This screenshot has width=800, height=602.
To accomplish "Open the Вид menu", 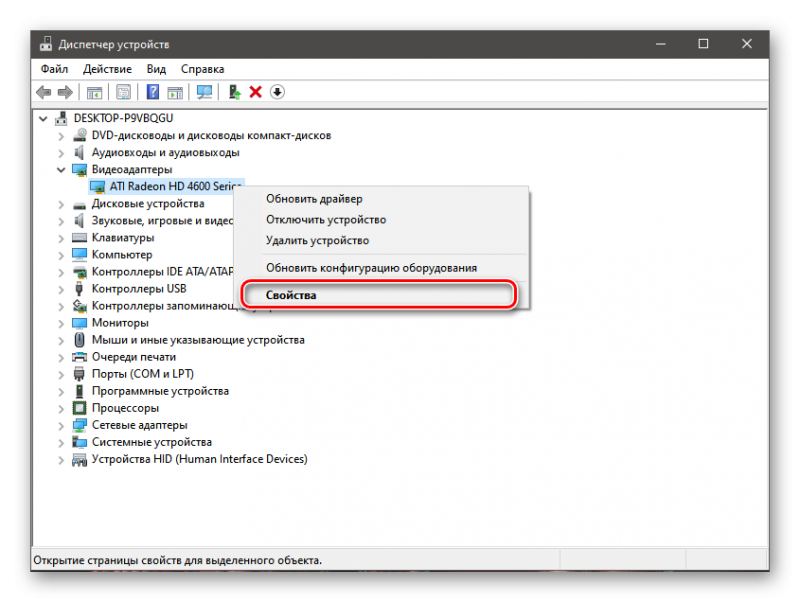I will point(156,69).
